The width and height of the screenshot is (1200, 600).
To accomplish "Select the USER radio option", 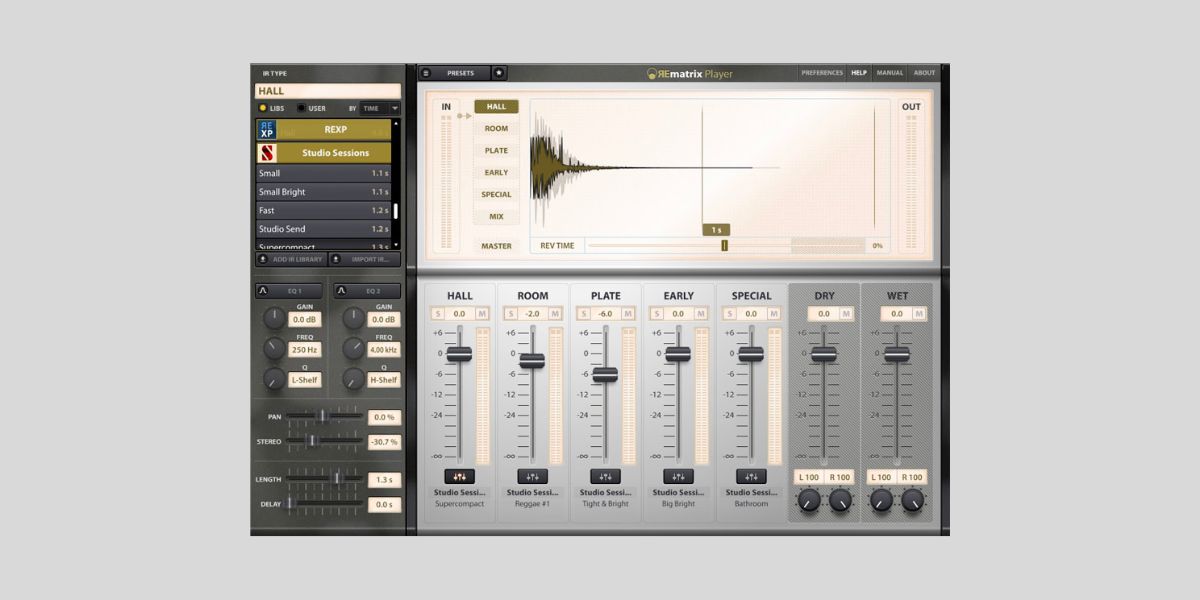I will pos(301,108).
